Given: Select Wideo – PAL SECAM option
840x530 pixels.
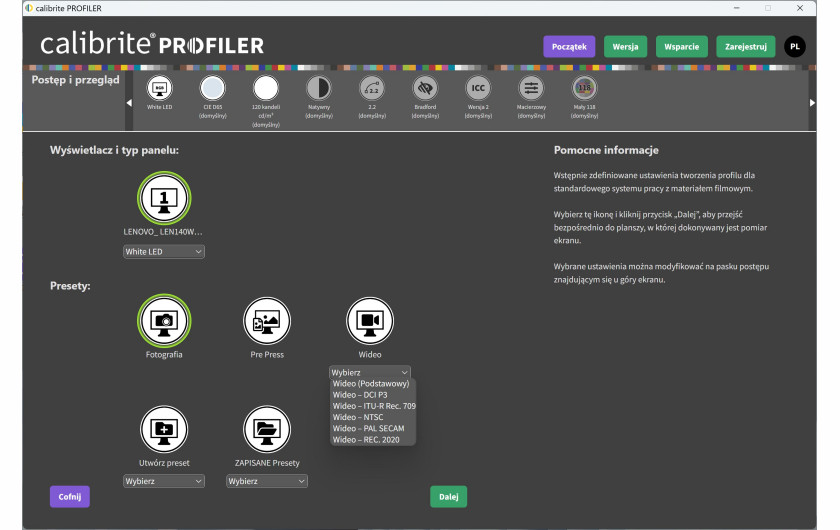Looking at the screenshot, I should tap(373, 428).
